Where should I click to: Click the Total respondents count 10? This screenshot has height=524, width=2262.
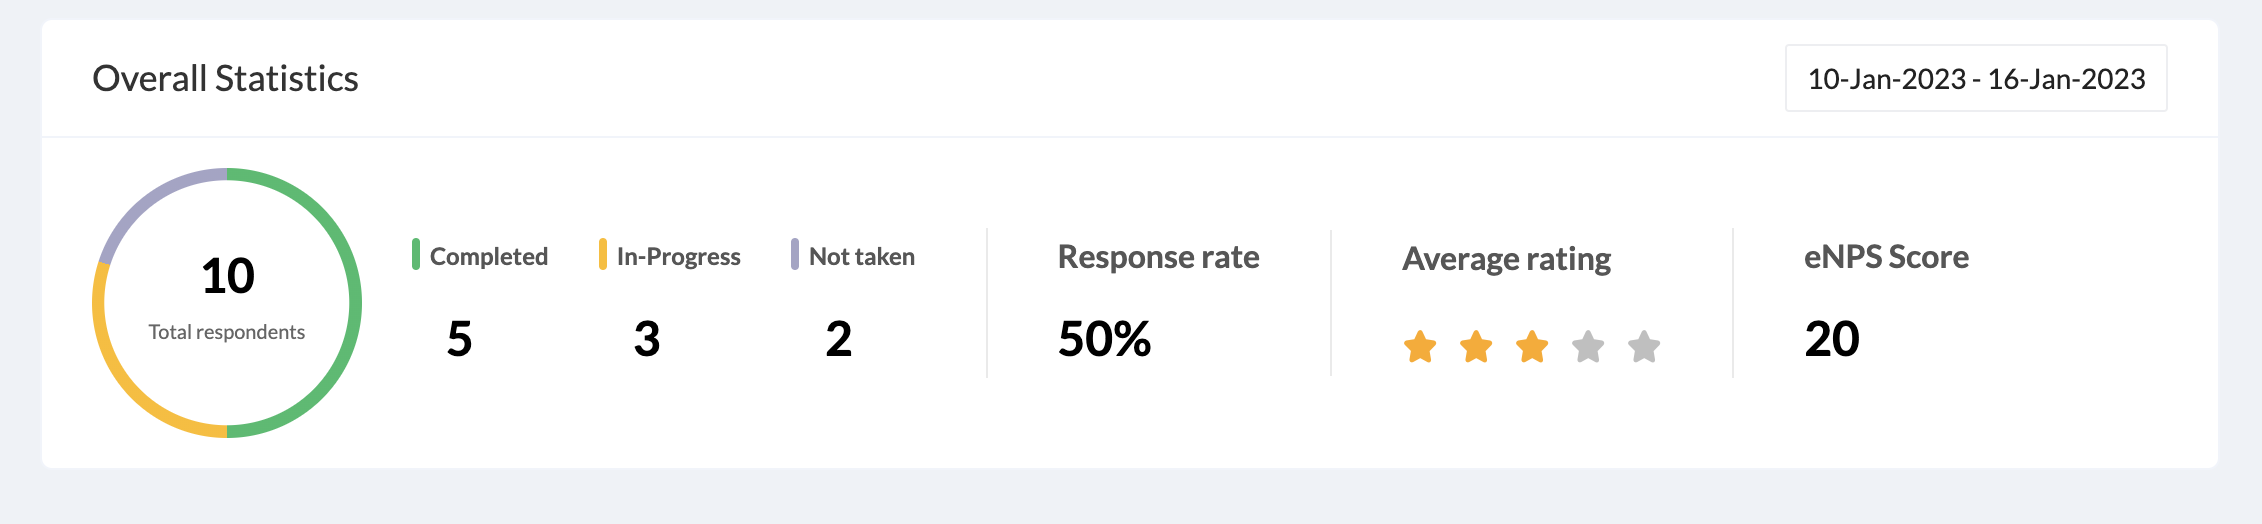228,276
